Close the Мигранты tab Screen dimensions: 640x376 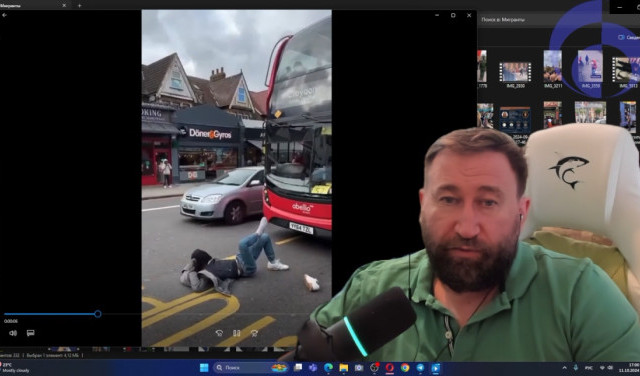click(x=64, y=5)
